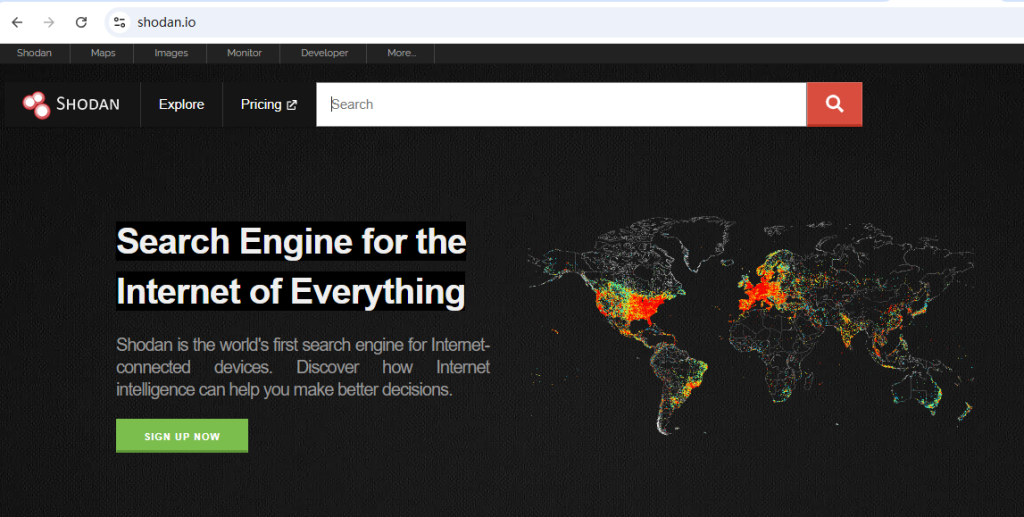This screenshot has width=1024, height=517.
Task: Focus the Search input field
Action: pyautogui.click(x=562, y=104)
